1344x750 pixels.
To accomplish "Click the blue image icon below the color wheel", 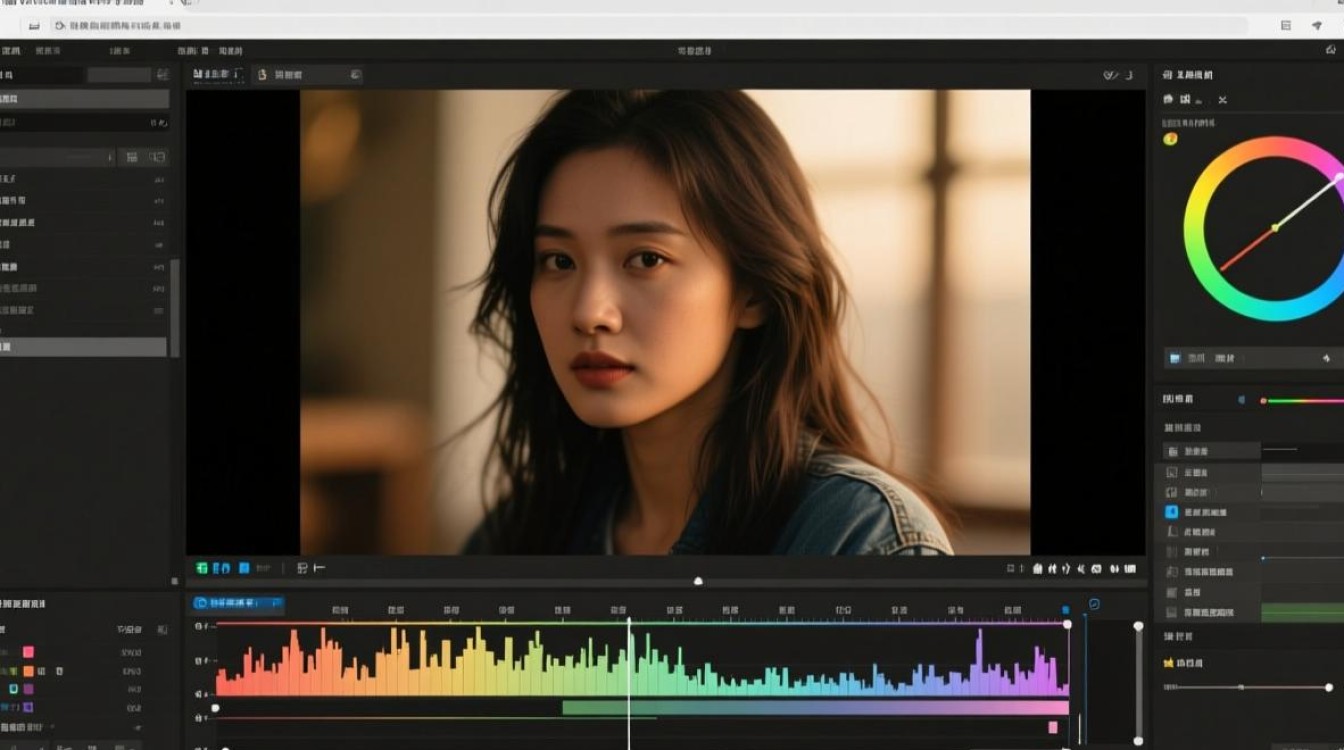I will point(1174,358).
